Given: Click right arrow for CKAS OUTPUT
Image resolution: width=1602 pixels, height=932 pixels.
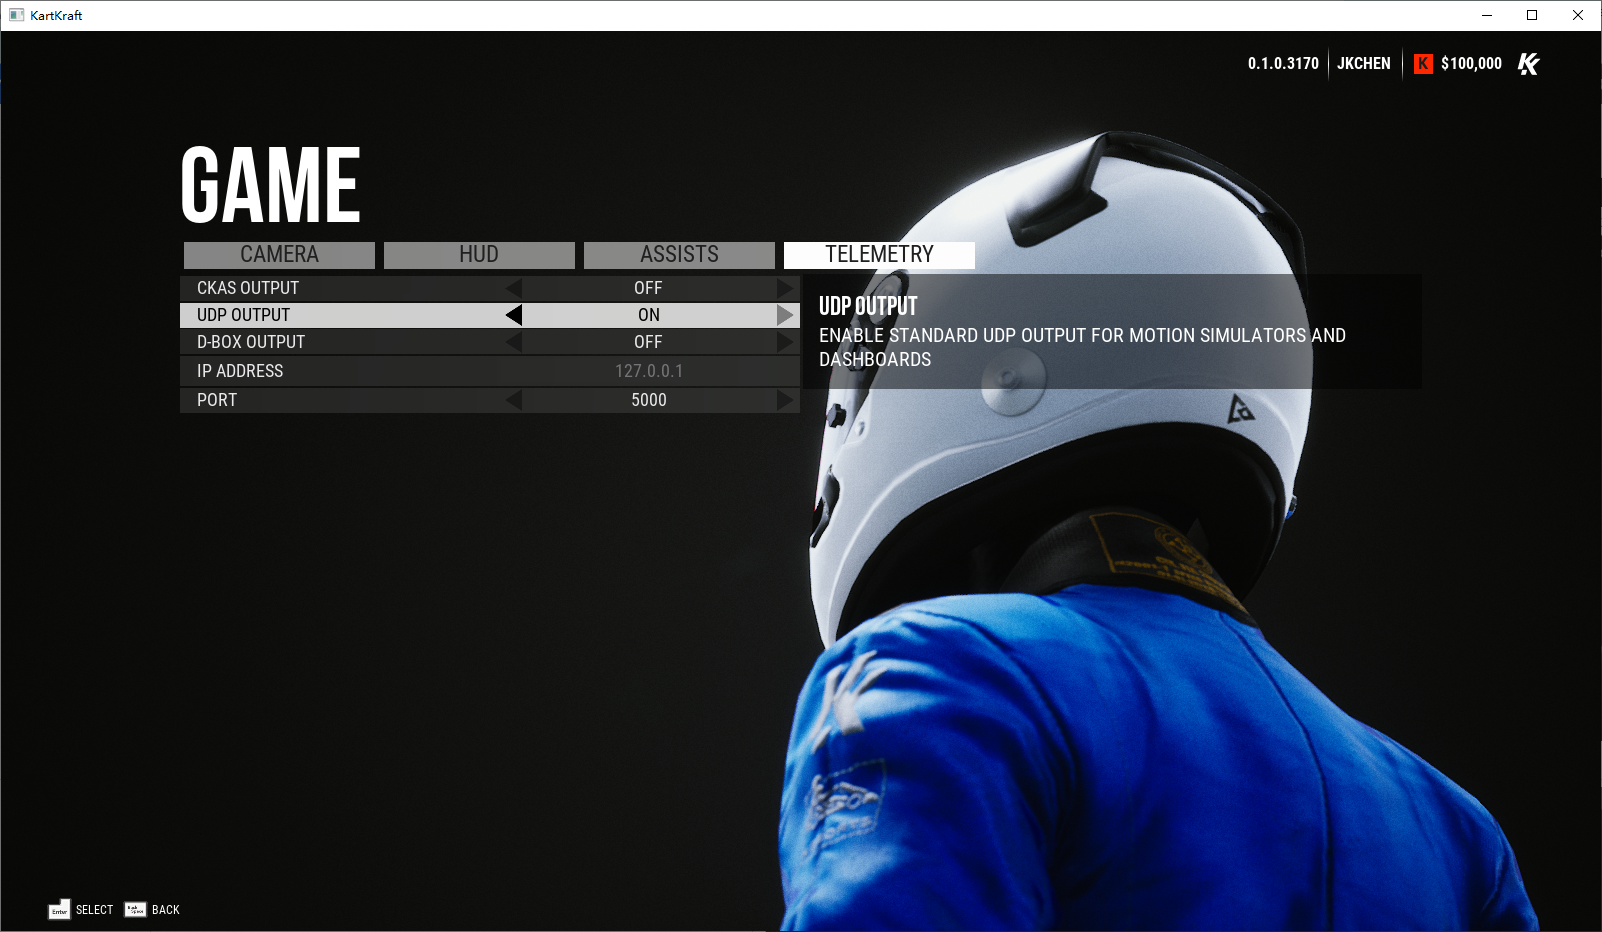Looking at the screenshot, I should [x=785, y=288].
